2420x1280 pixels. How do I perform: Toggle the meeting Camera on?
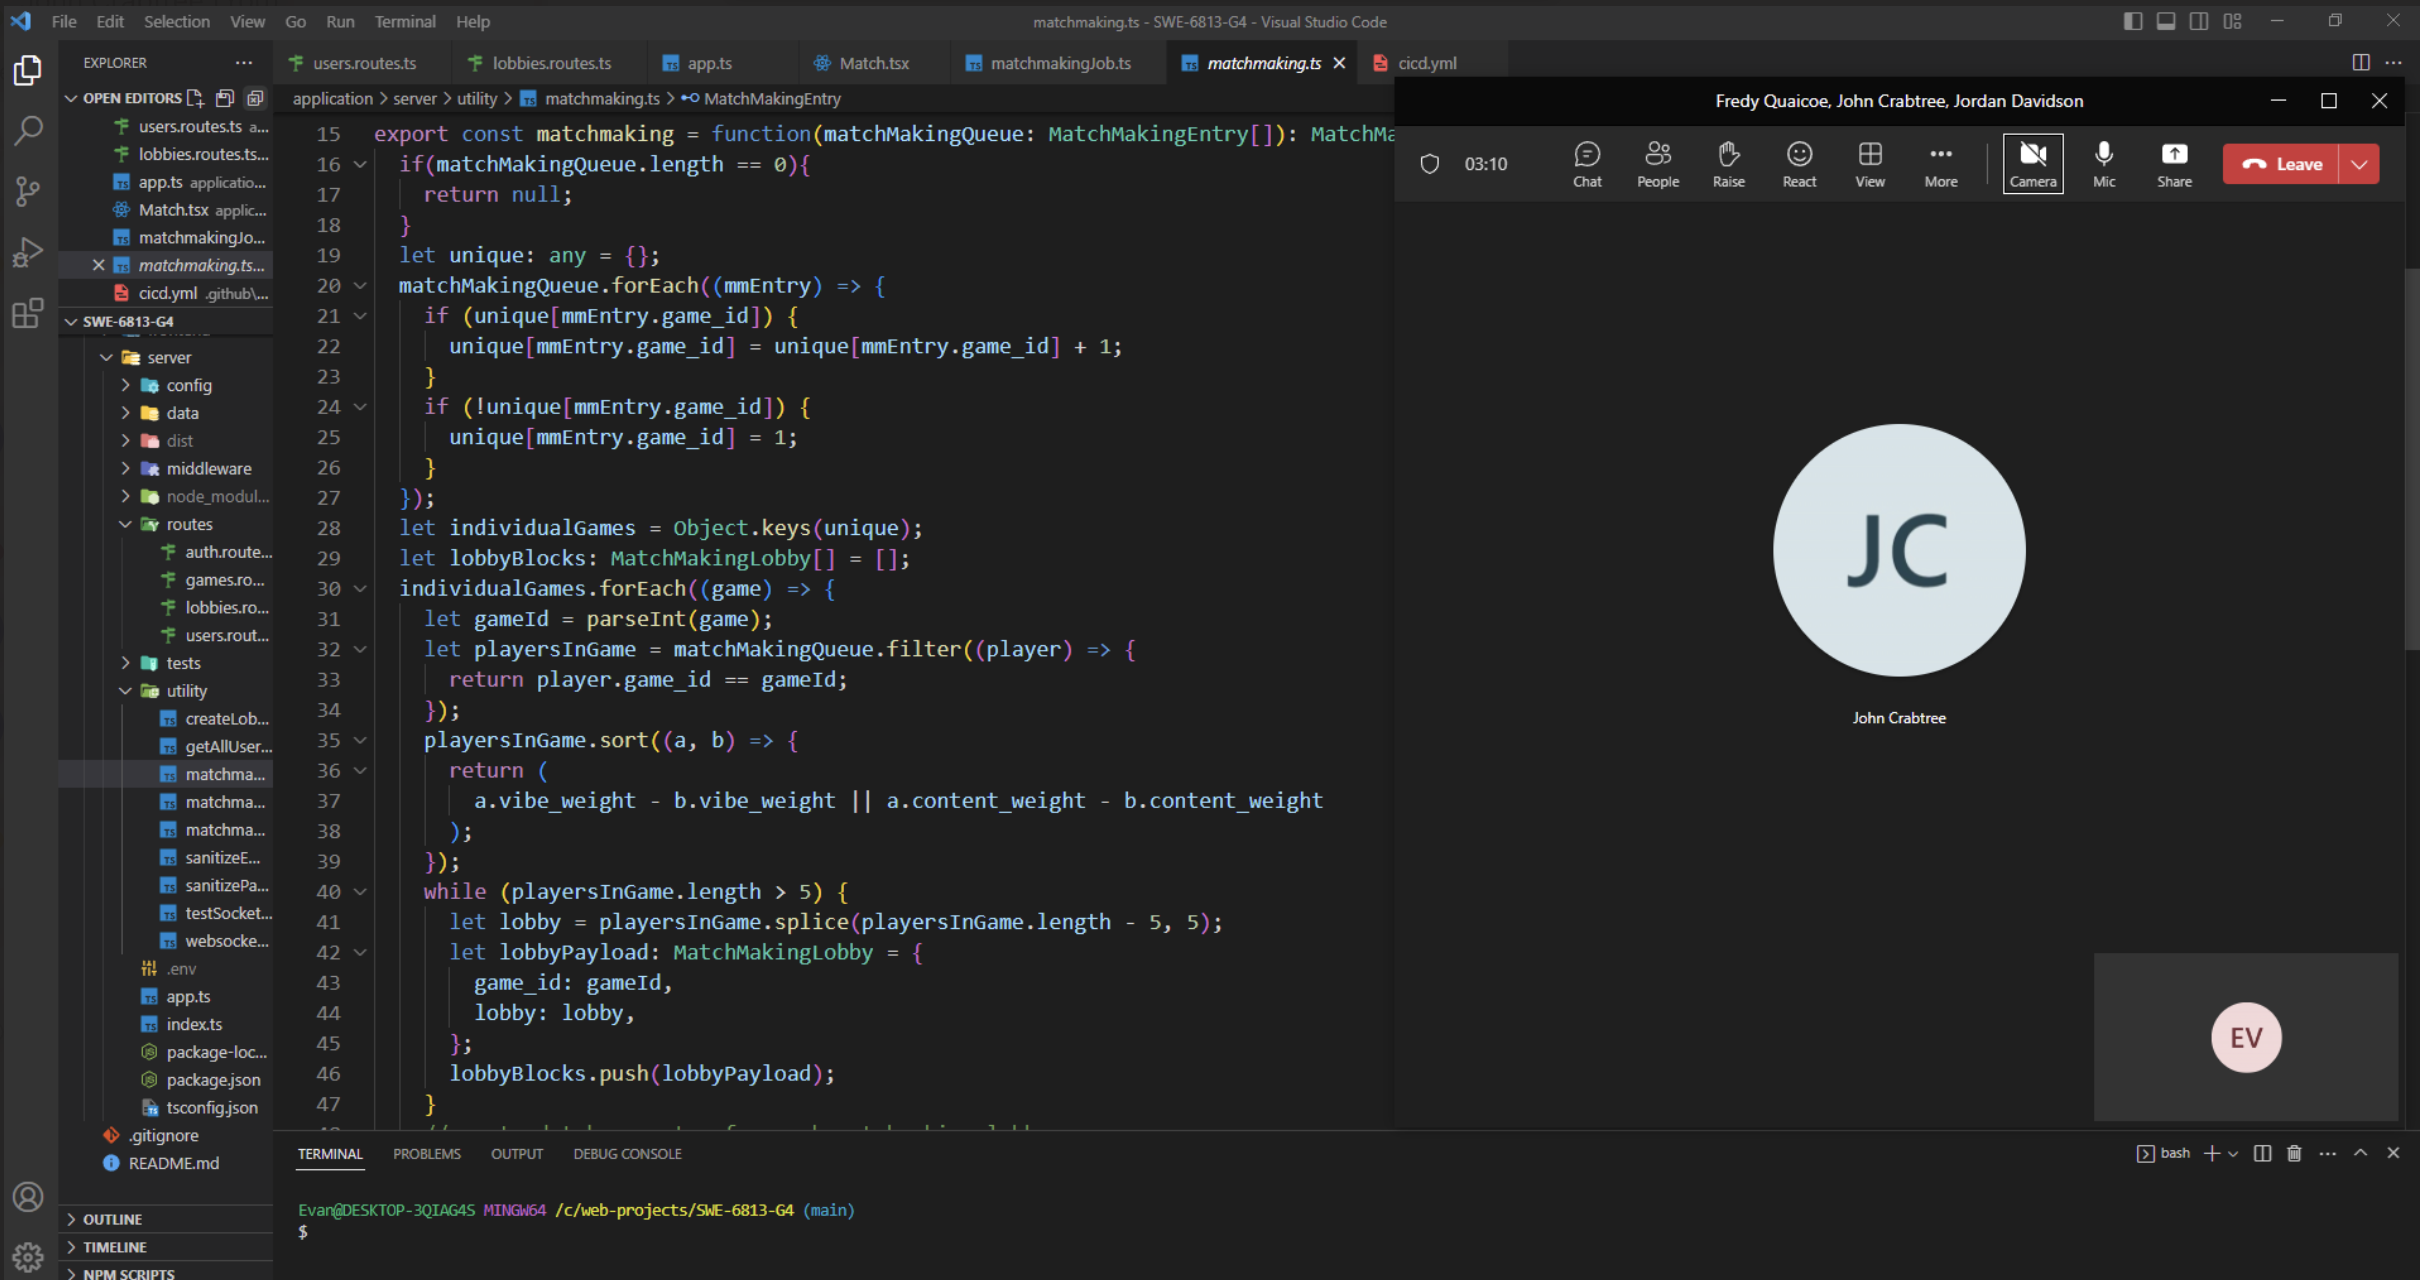click(x=2033, y=162)
